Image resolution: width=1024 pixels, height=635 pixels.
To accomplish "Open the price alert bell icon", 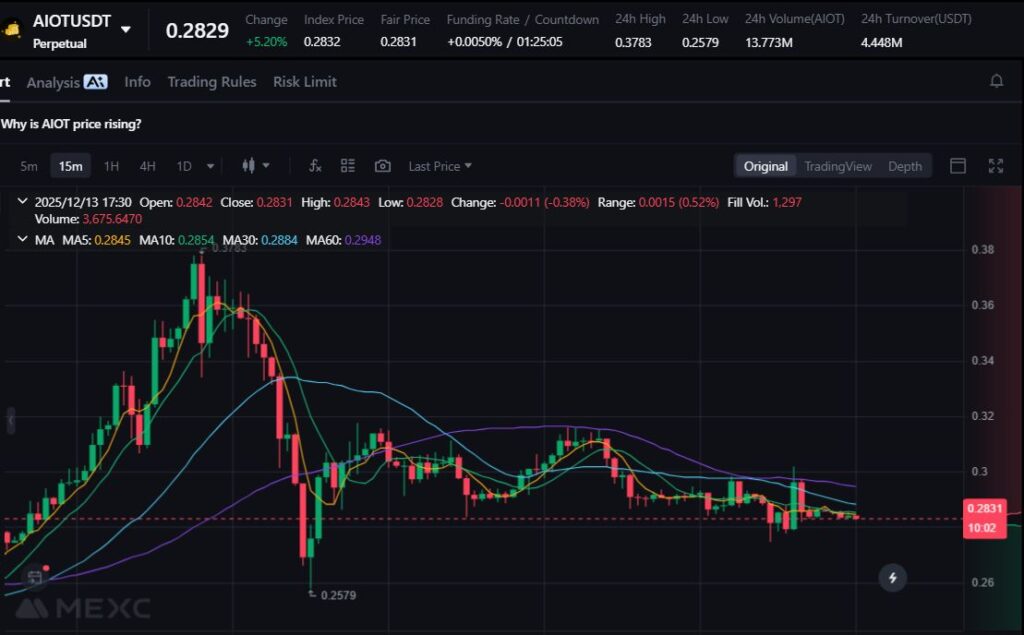I will point(996,82).
